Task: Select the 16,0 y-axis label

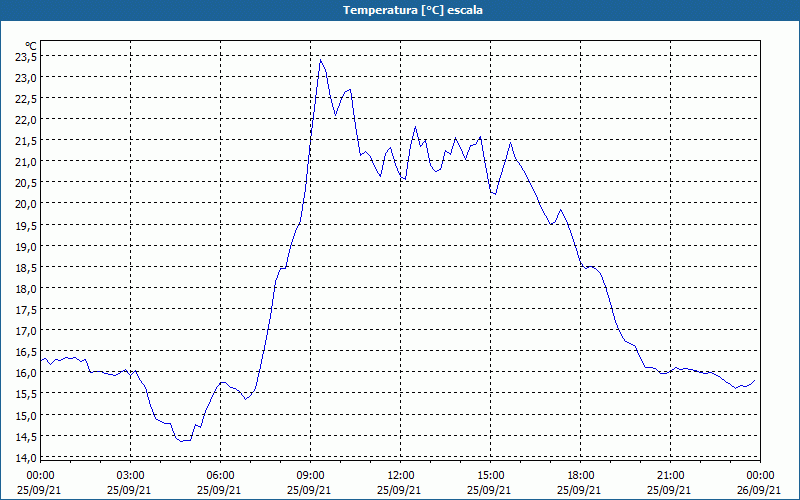Action: [x=26, y=373]
